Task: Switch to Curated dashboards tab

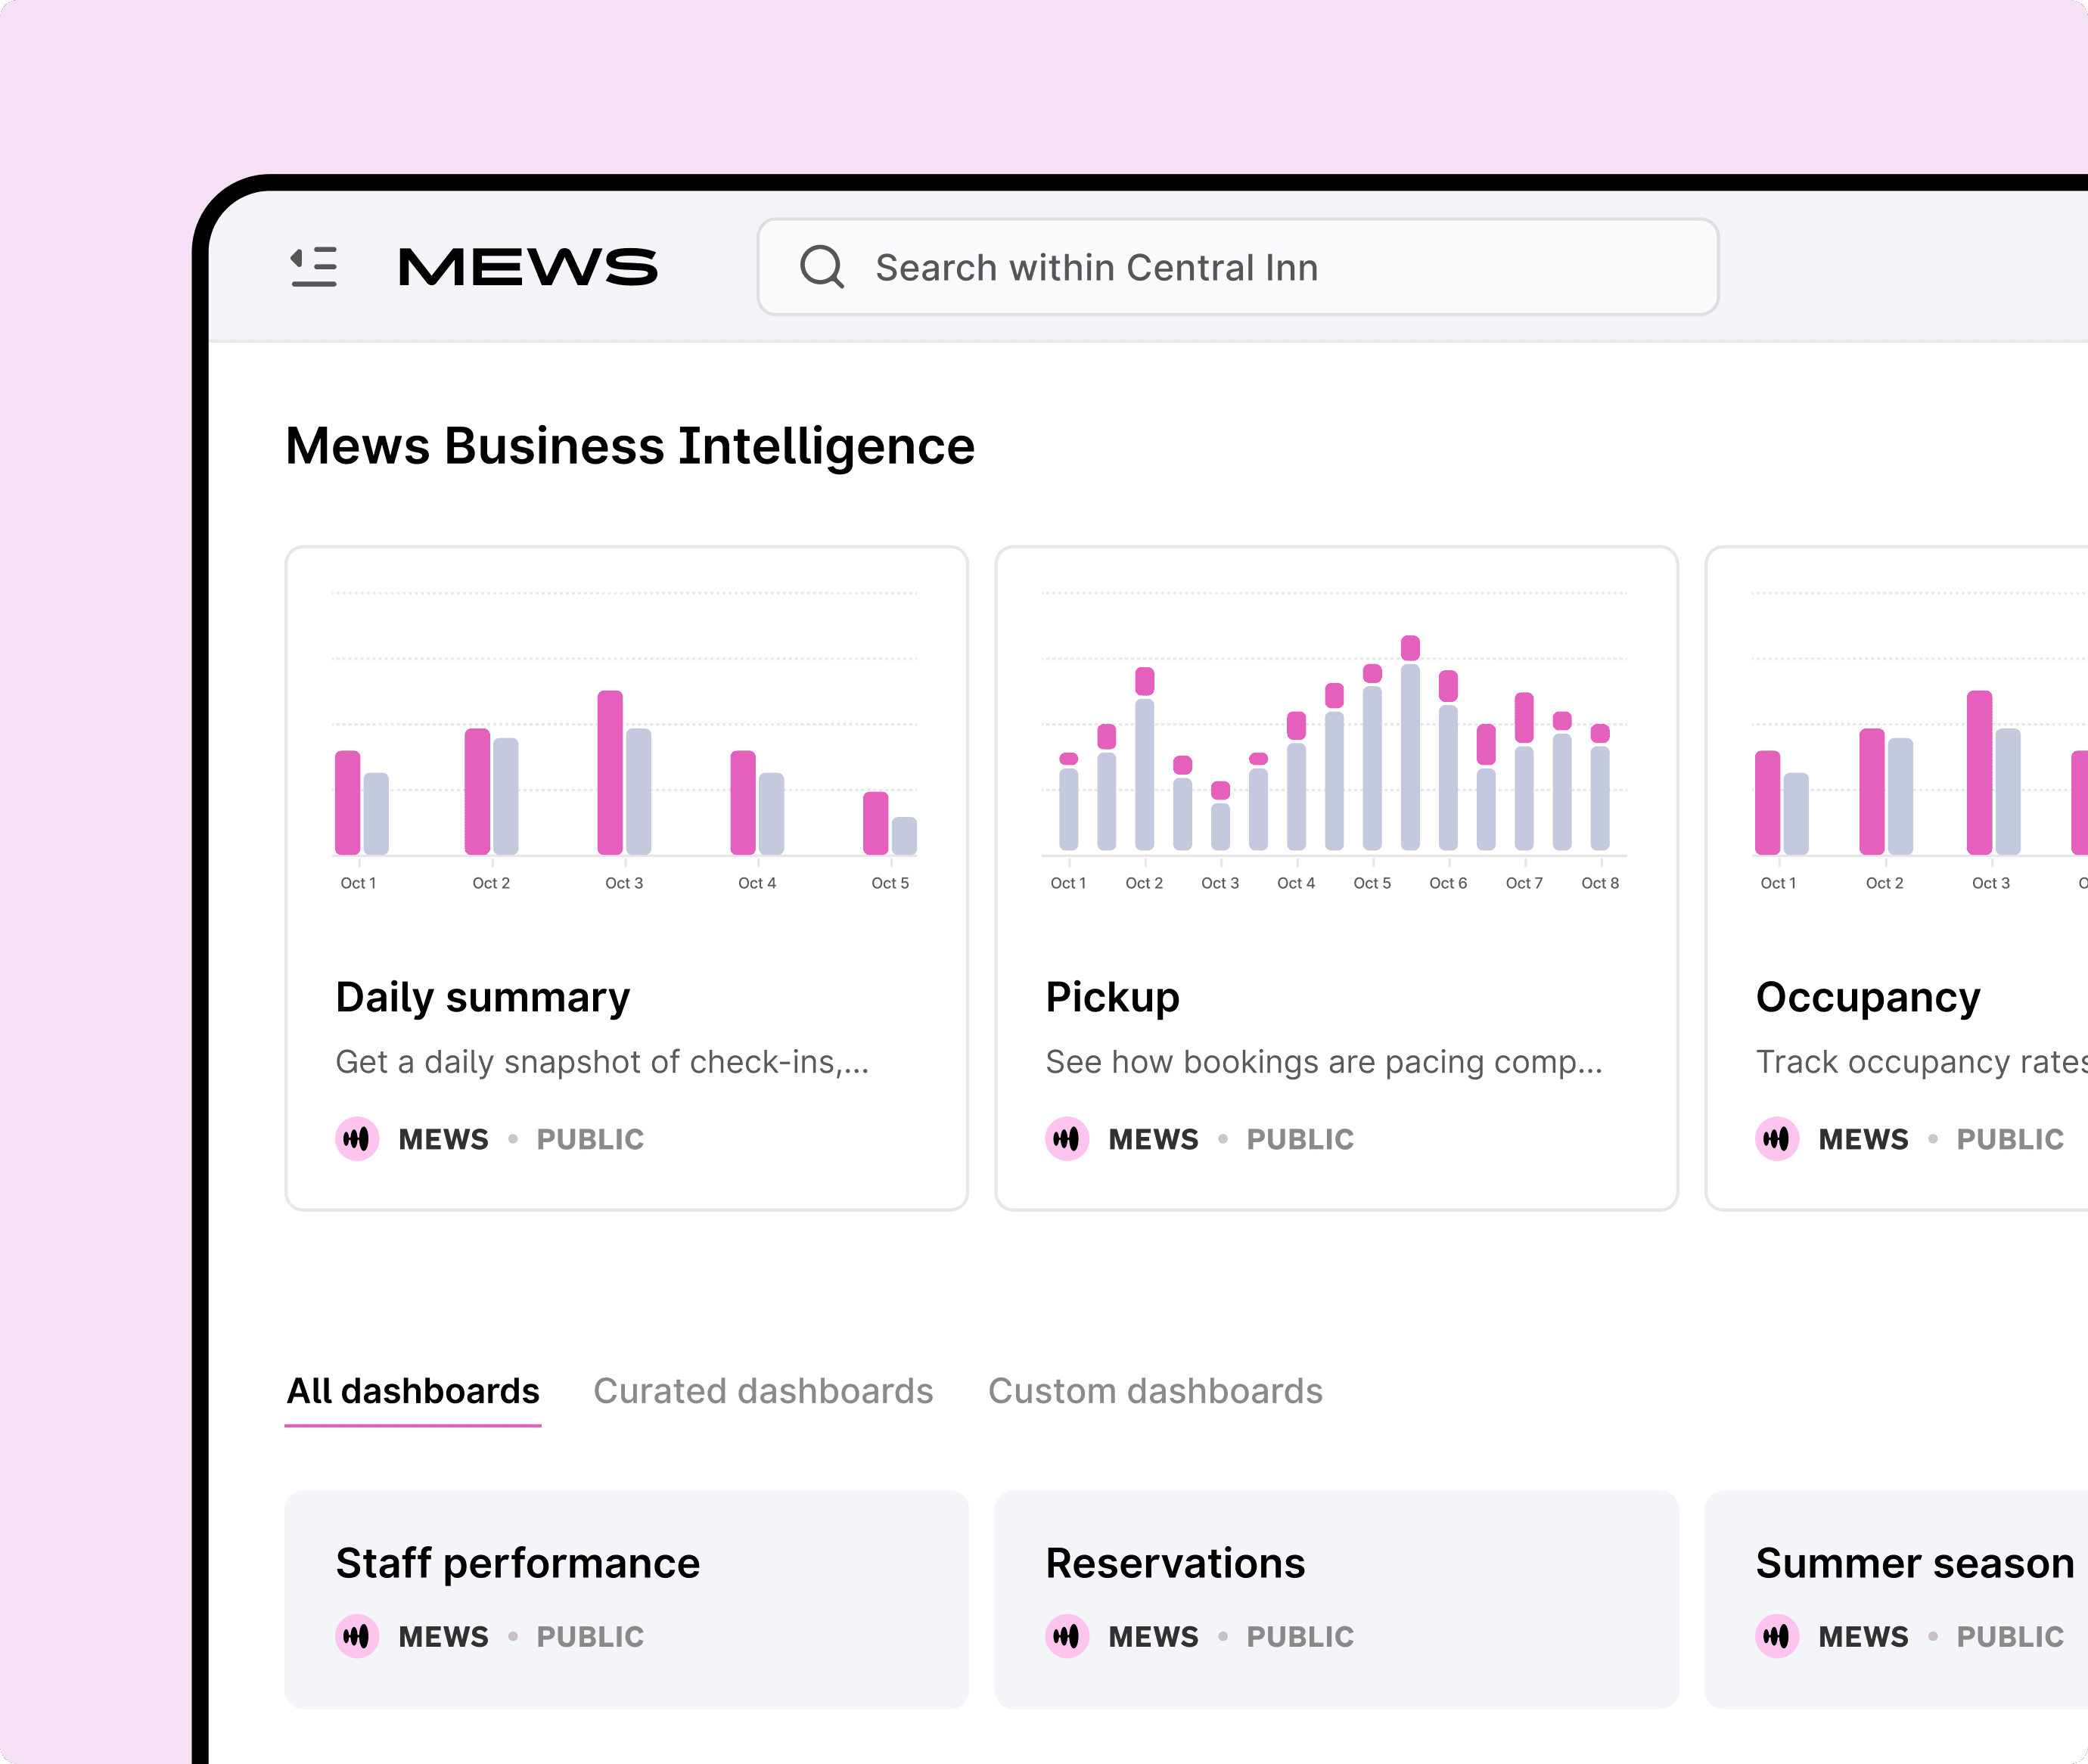Action: tap(763, 1391)
